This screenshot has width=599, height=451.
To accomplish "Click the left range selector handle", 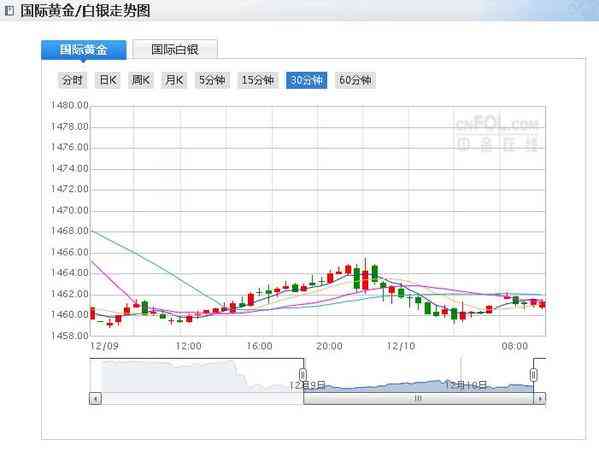I will (x=303, y=375).
